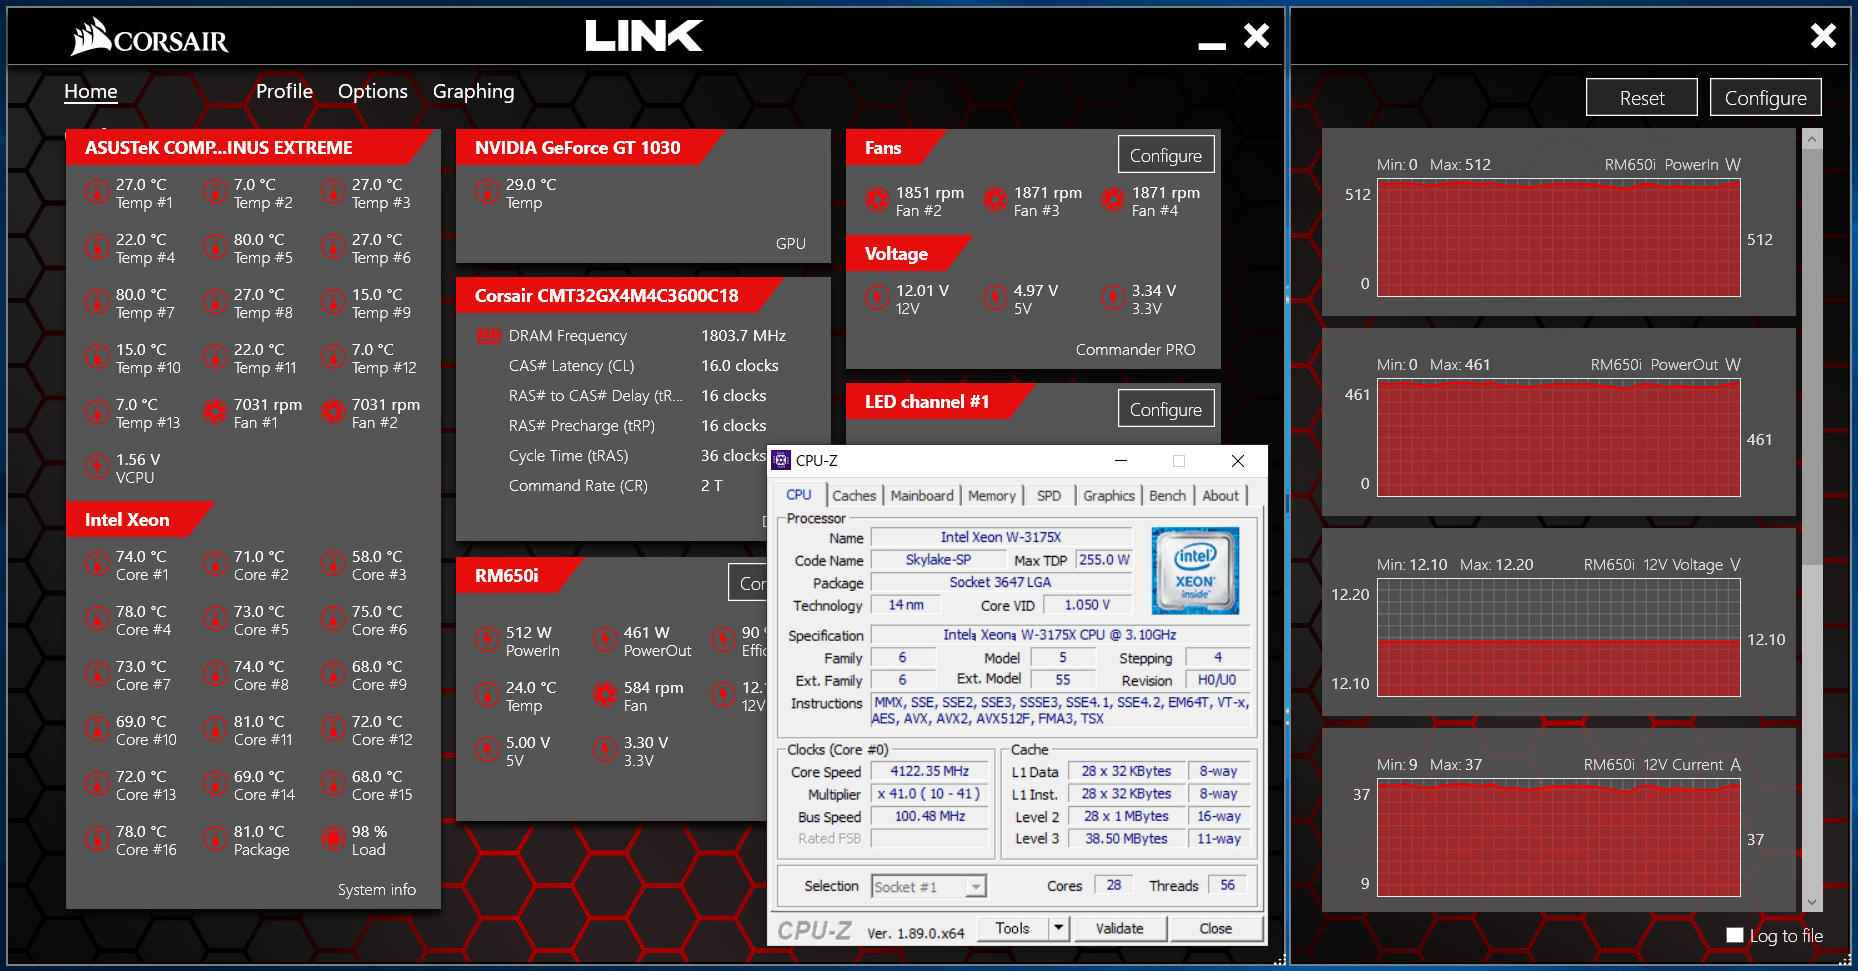Click the graph panel scrollbar down arrow
1858x971 pixels.
tap(1812, 902)
